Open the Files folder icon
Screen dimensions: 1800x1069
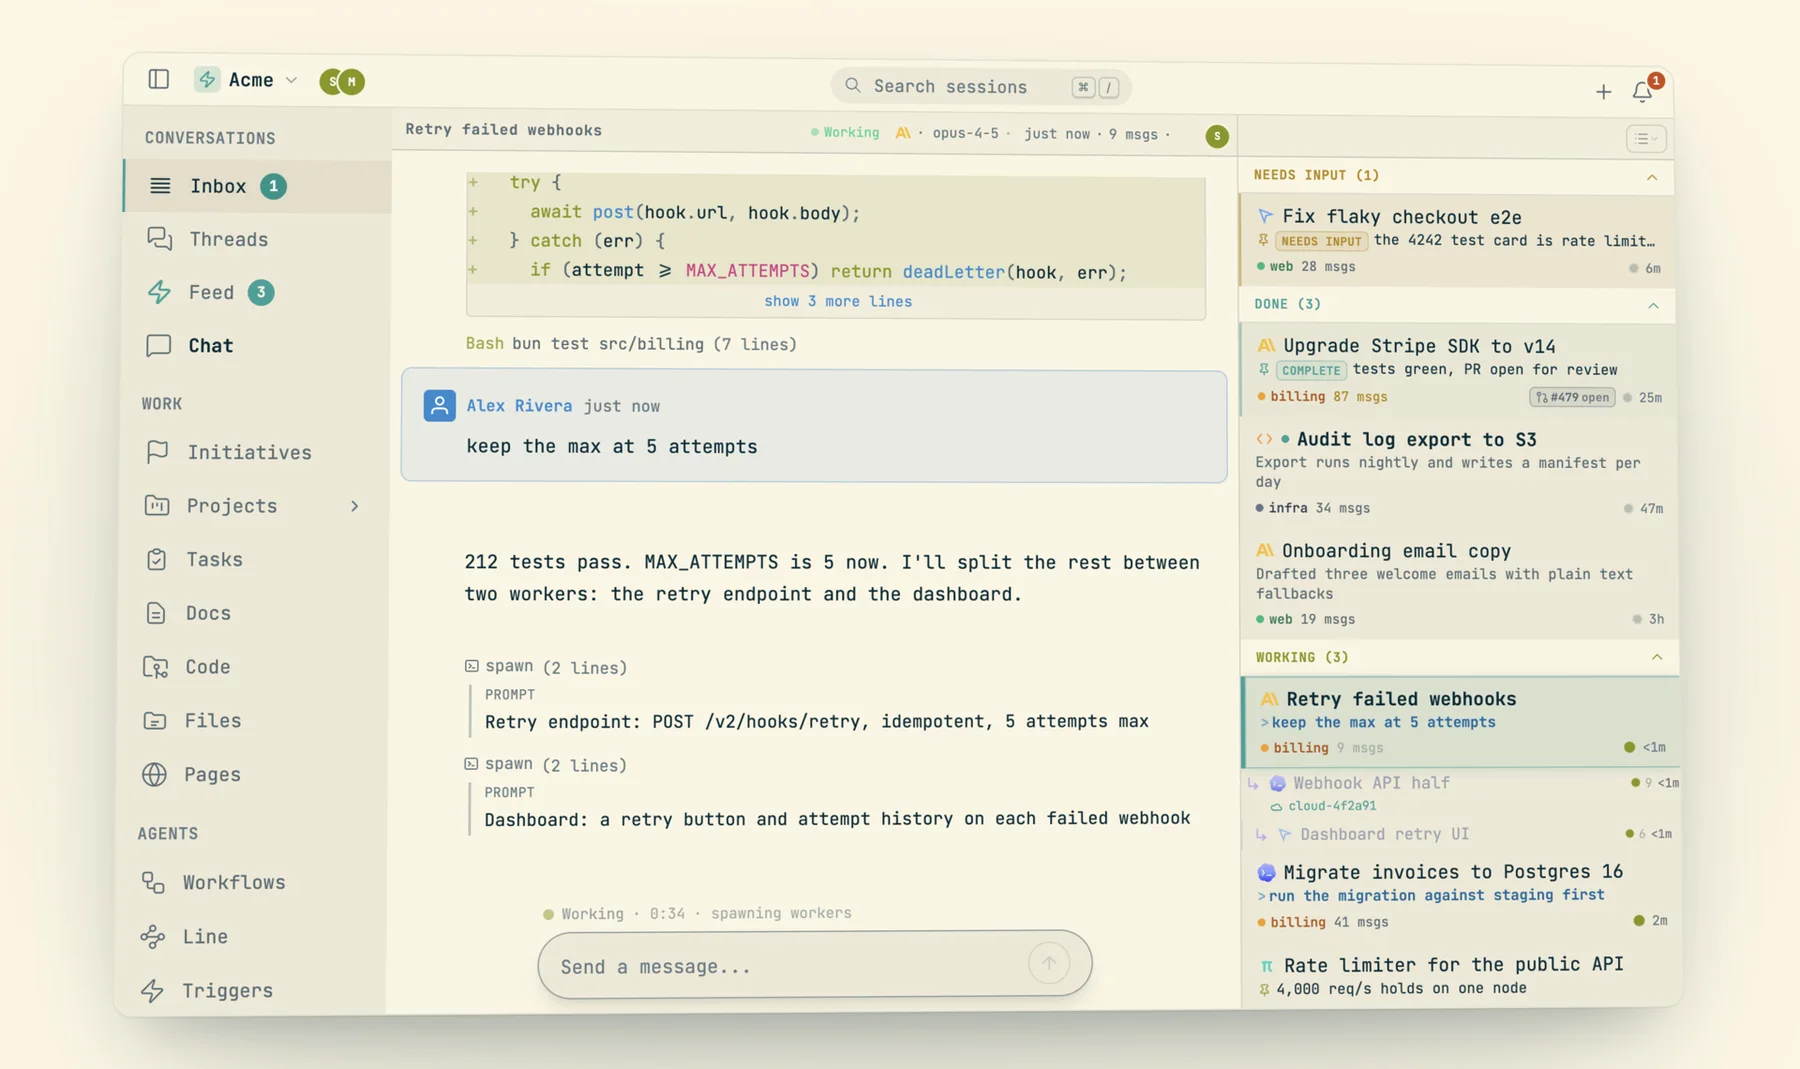154,720
